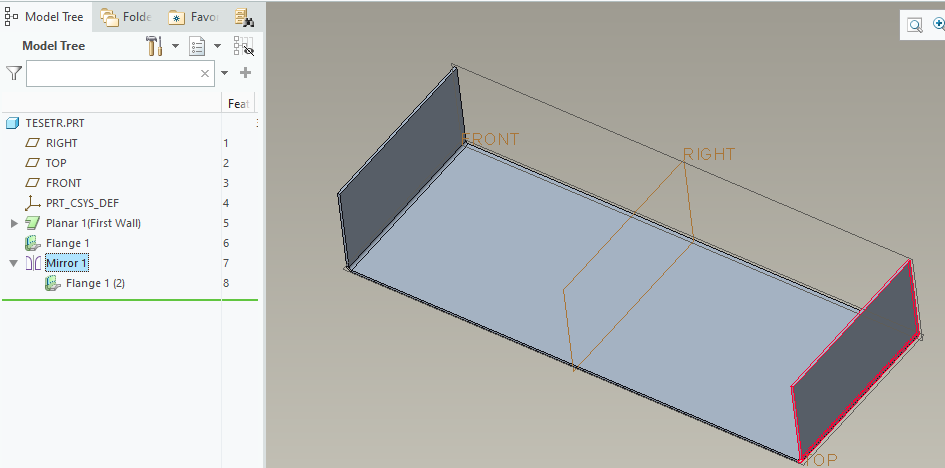Click the TOP datum plane icon
945x468 pixels.
click(x=32, y=163)
